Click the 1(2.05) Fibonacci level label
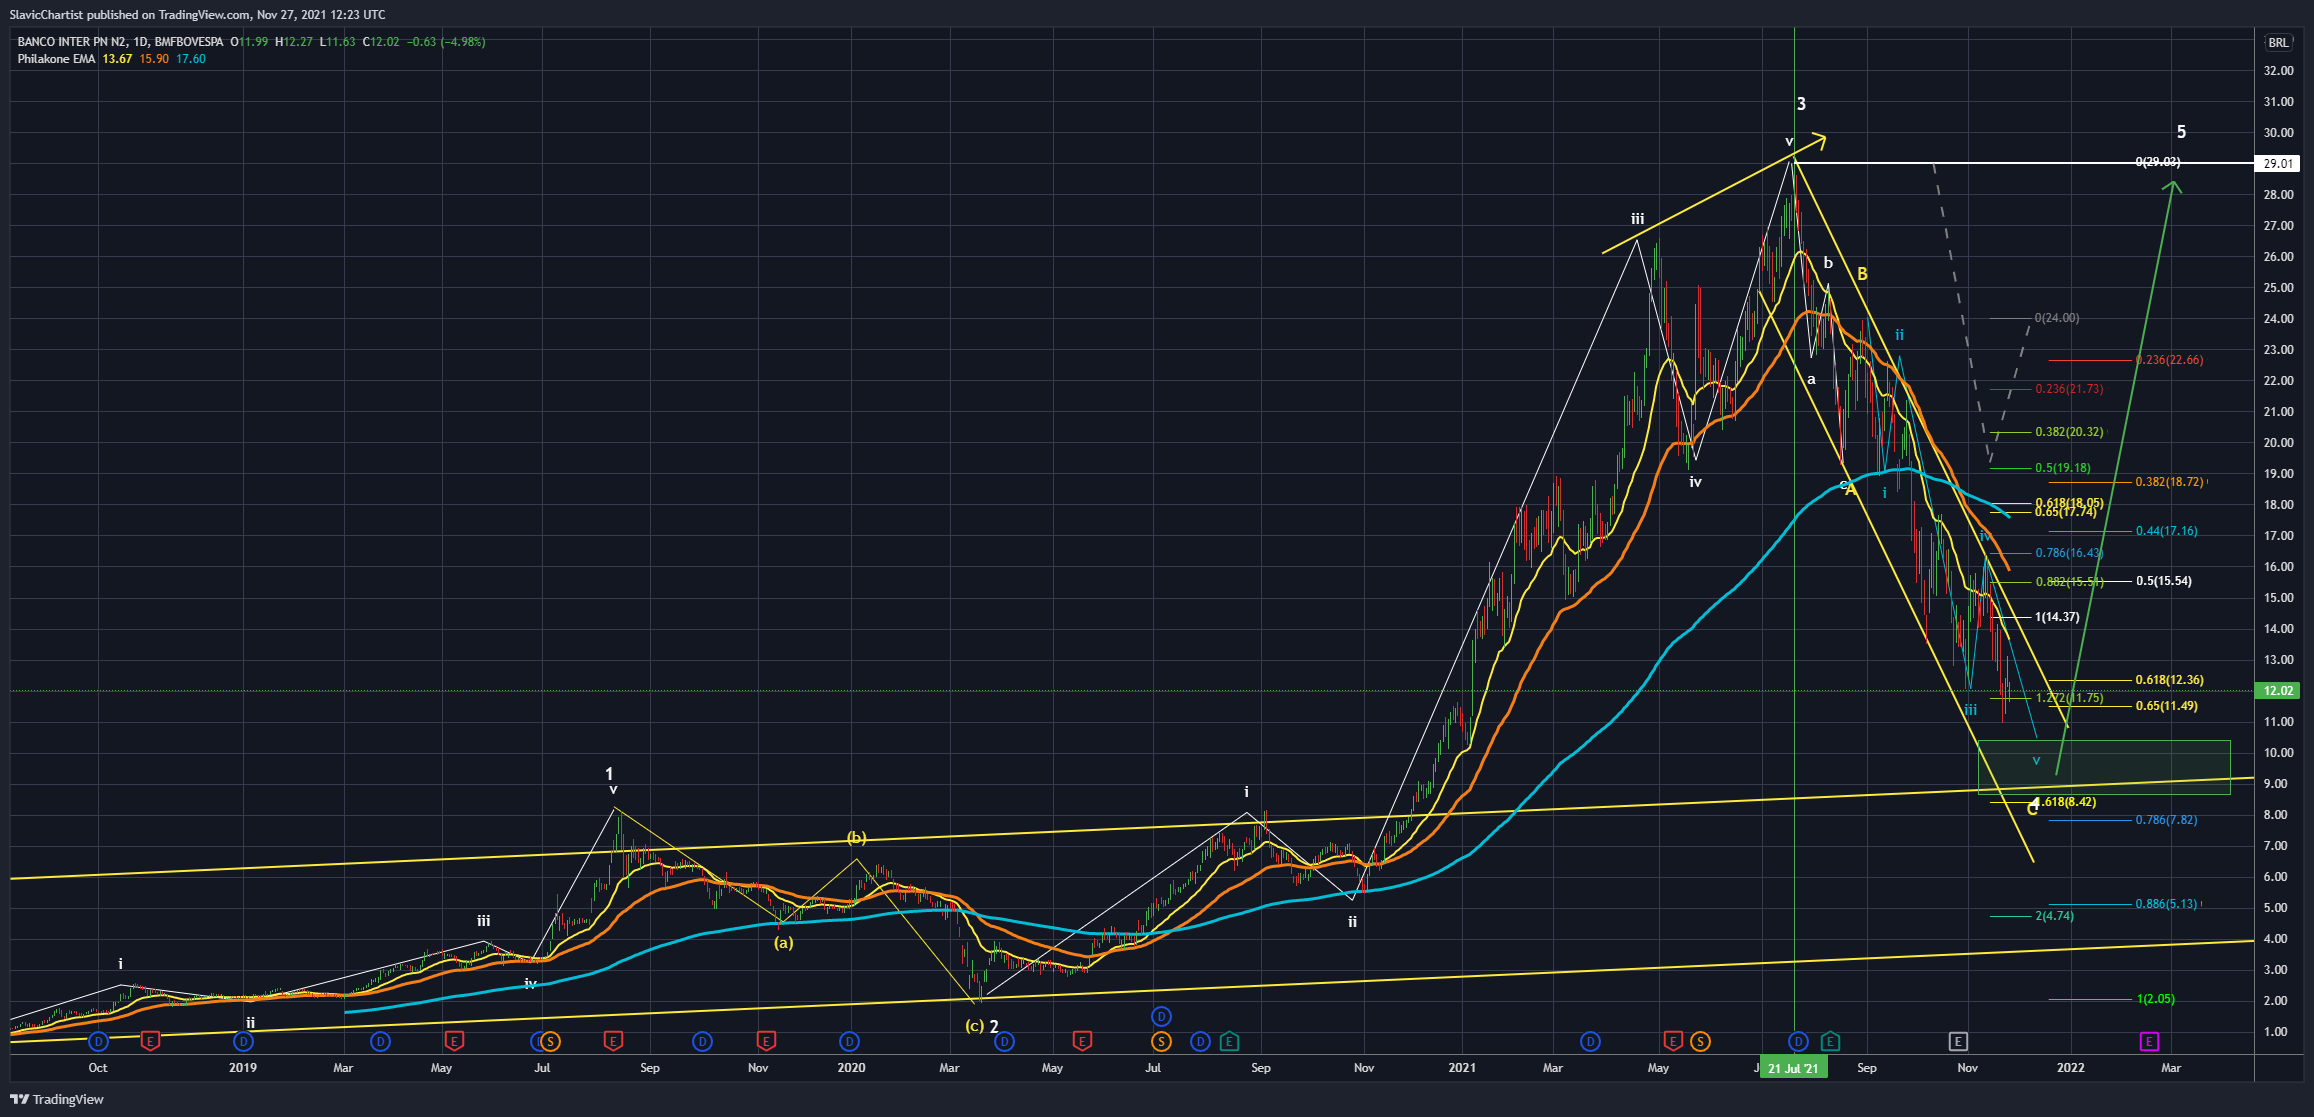 click(x=2155, y=999)
